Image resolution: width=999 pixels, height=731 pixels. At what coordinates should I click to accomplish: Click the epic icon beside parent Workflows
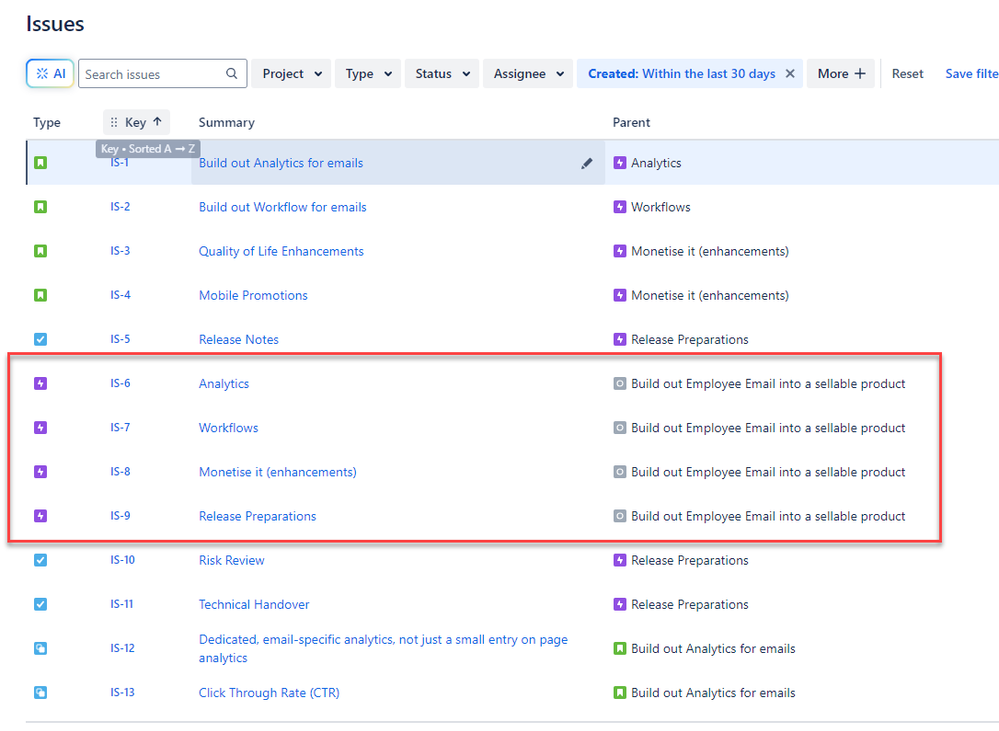tap(619, 207)
